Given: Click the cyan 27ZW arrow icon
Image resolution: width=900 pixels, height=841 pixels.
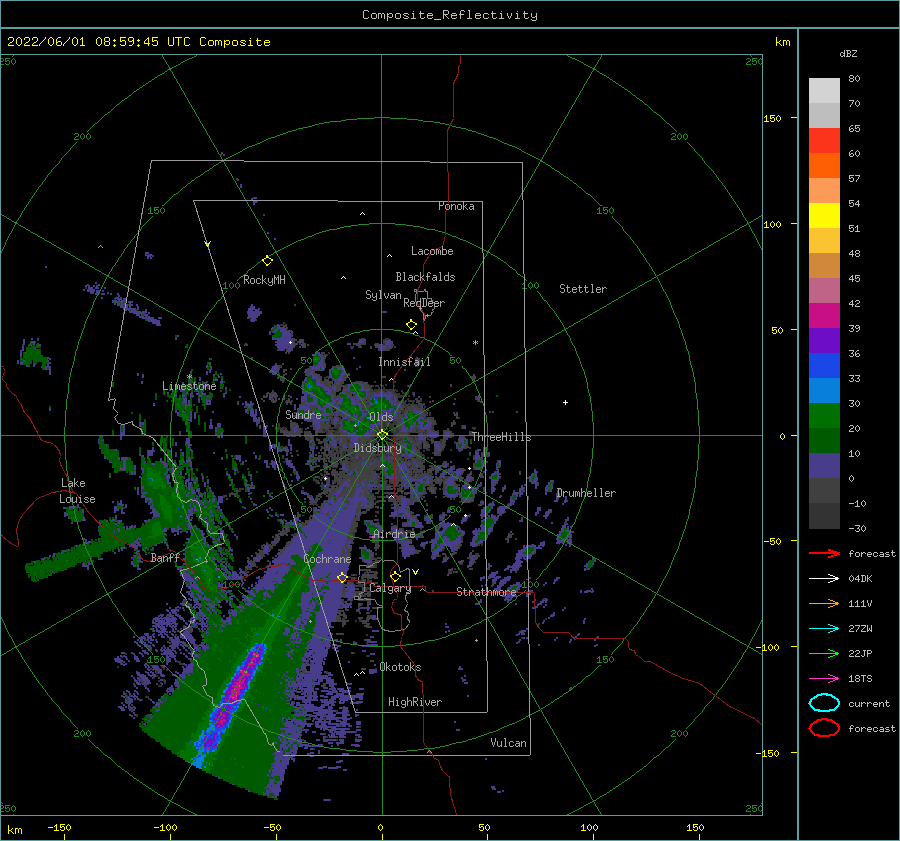Looking at the screenshot, I should [x=824, y=629].
